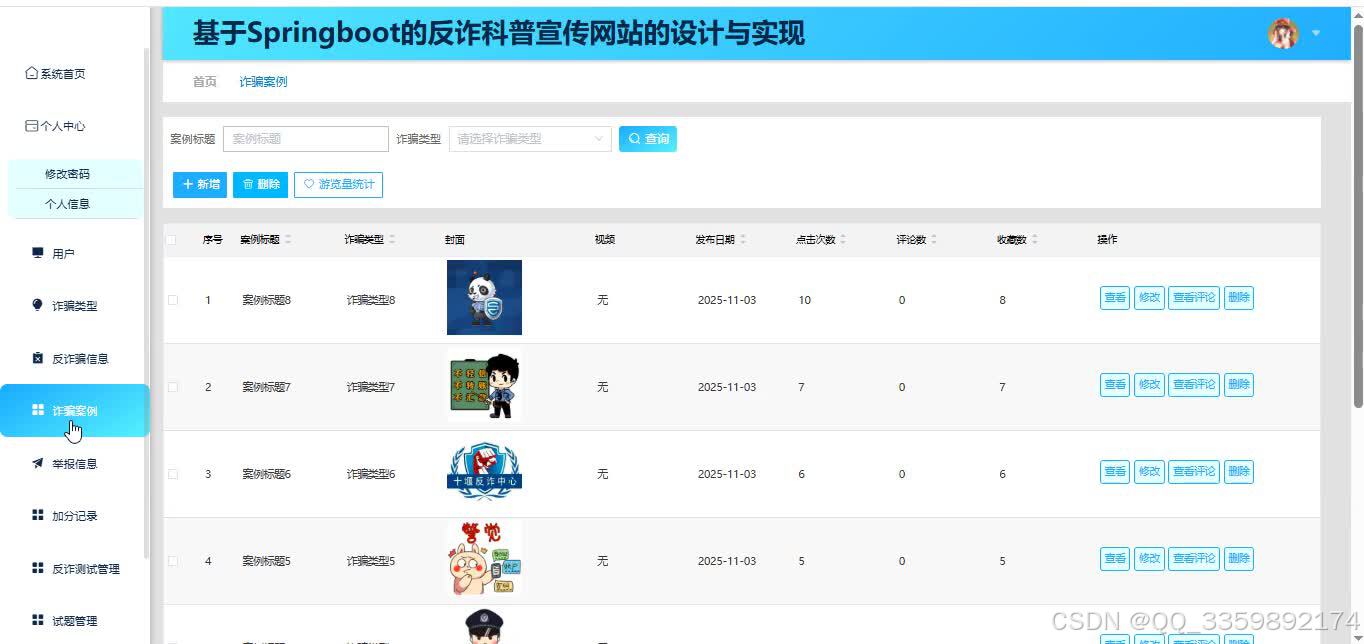Click the 诈骗案例 breadcrumb

pyautogui.click(x=263, y=82)
